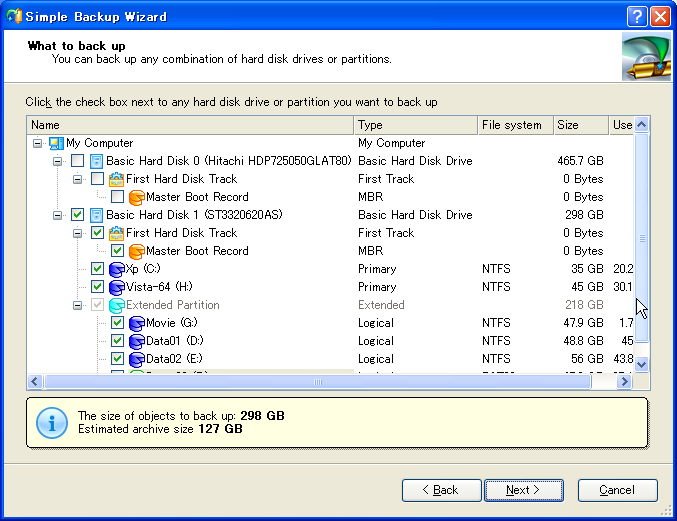The width and height of the screenshot is (677, 521).
Task: Click the vertical scrollbar down arrow
Action: (x=642, y=365)
